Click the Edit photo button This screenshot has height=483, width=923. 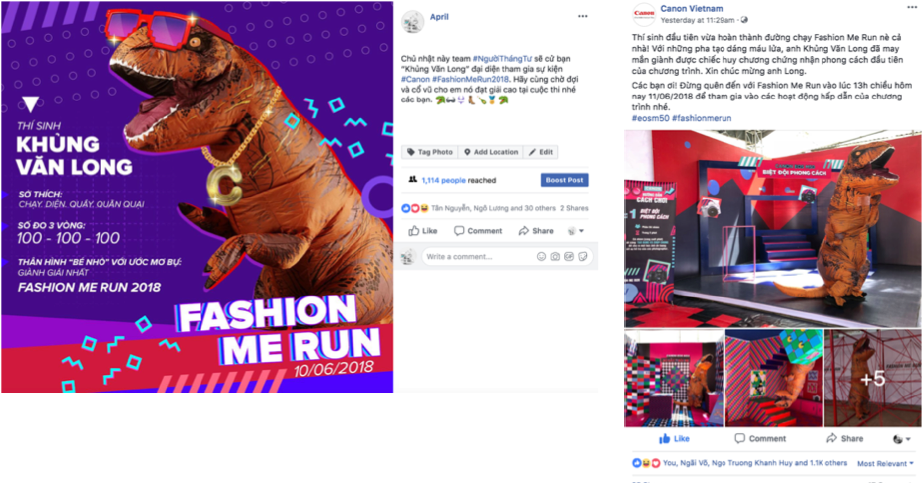pyautogui.click(x=540, y=152)
